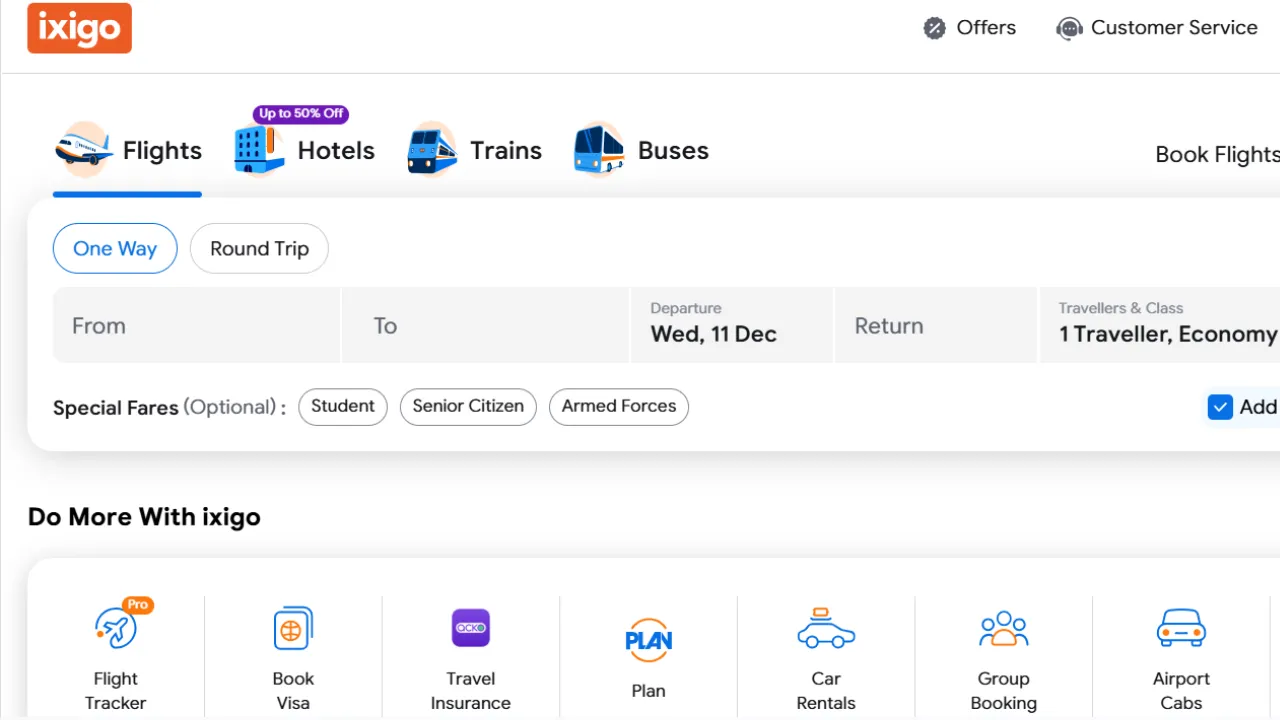The height and width of the screenshot is (720, 1280).
Task: Click the Special Fares (Optional) label
Action: 169,408
